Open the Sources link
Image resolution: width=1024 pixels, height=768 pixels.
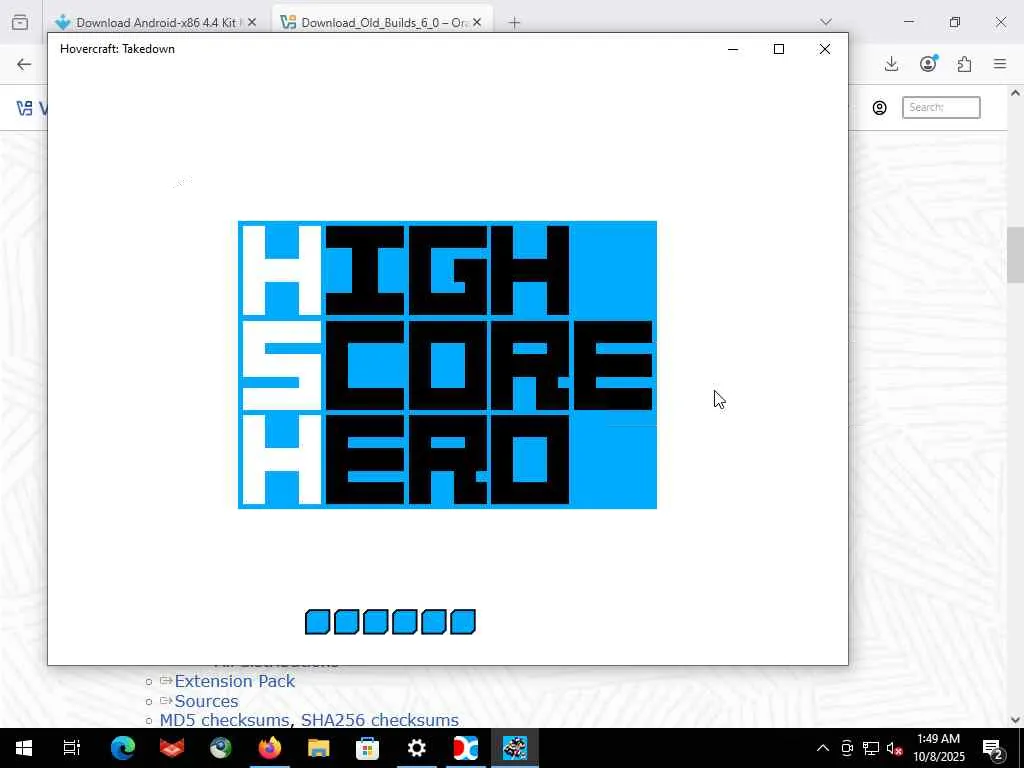coord(206,701)
